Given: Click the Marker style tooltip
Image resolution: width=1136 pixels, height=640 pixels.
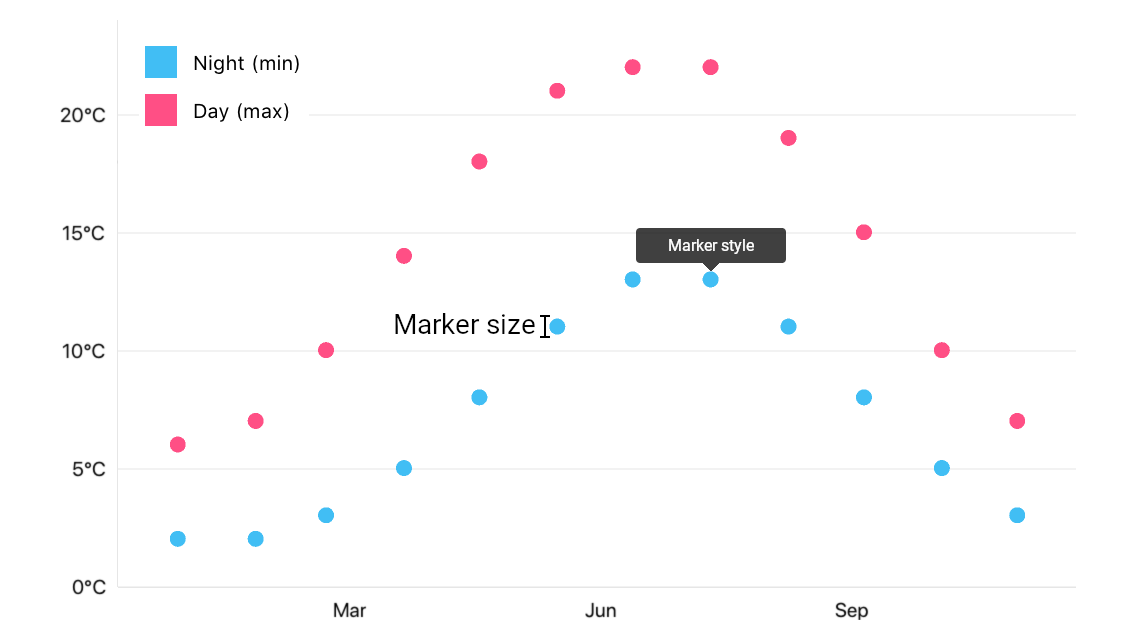Looking at the screenshot, I should 711,245.
